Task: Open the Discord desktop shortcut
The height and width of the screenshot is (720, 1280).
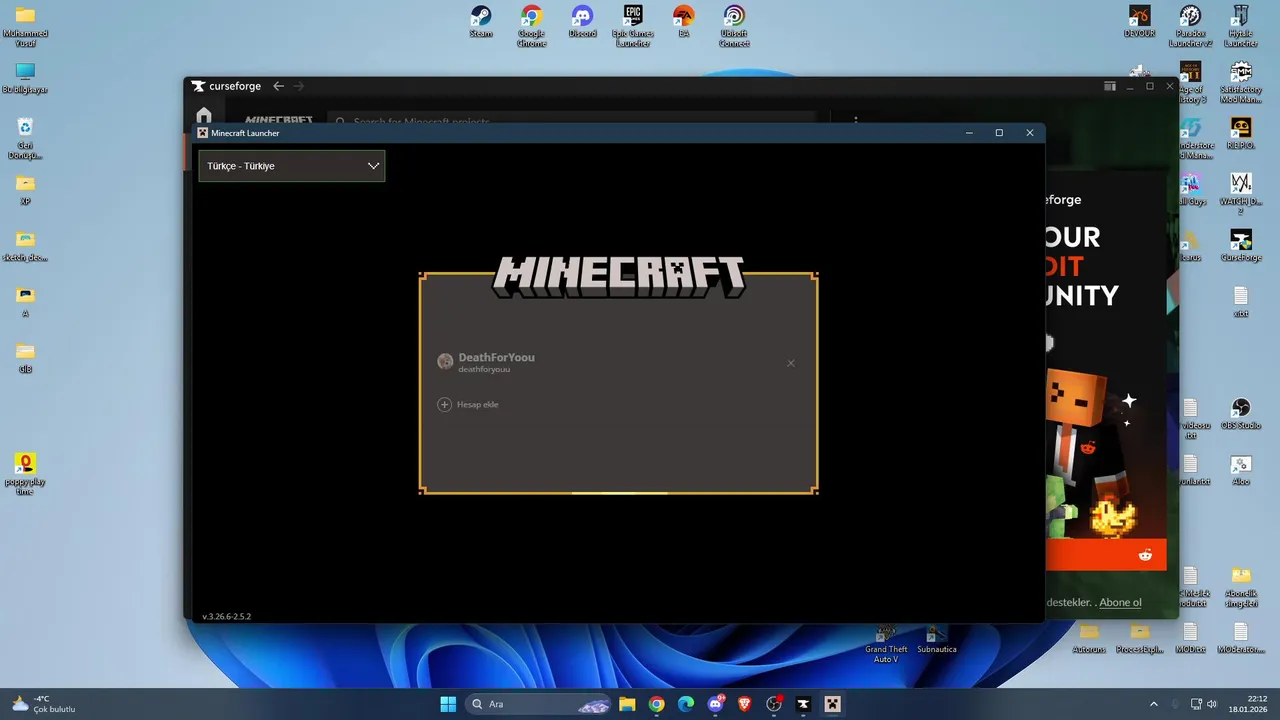Action: (x=582, y=22)
